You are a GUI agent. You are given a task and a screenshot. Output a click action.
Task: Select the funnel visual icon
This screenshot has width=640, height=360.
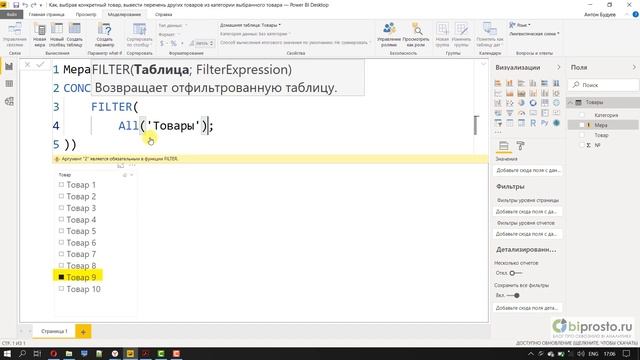[509, 113]
